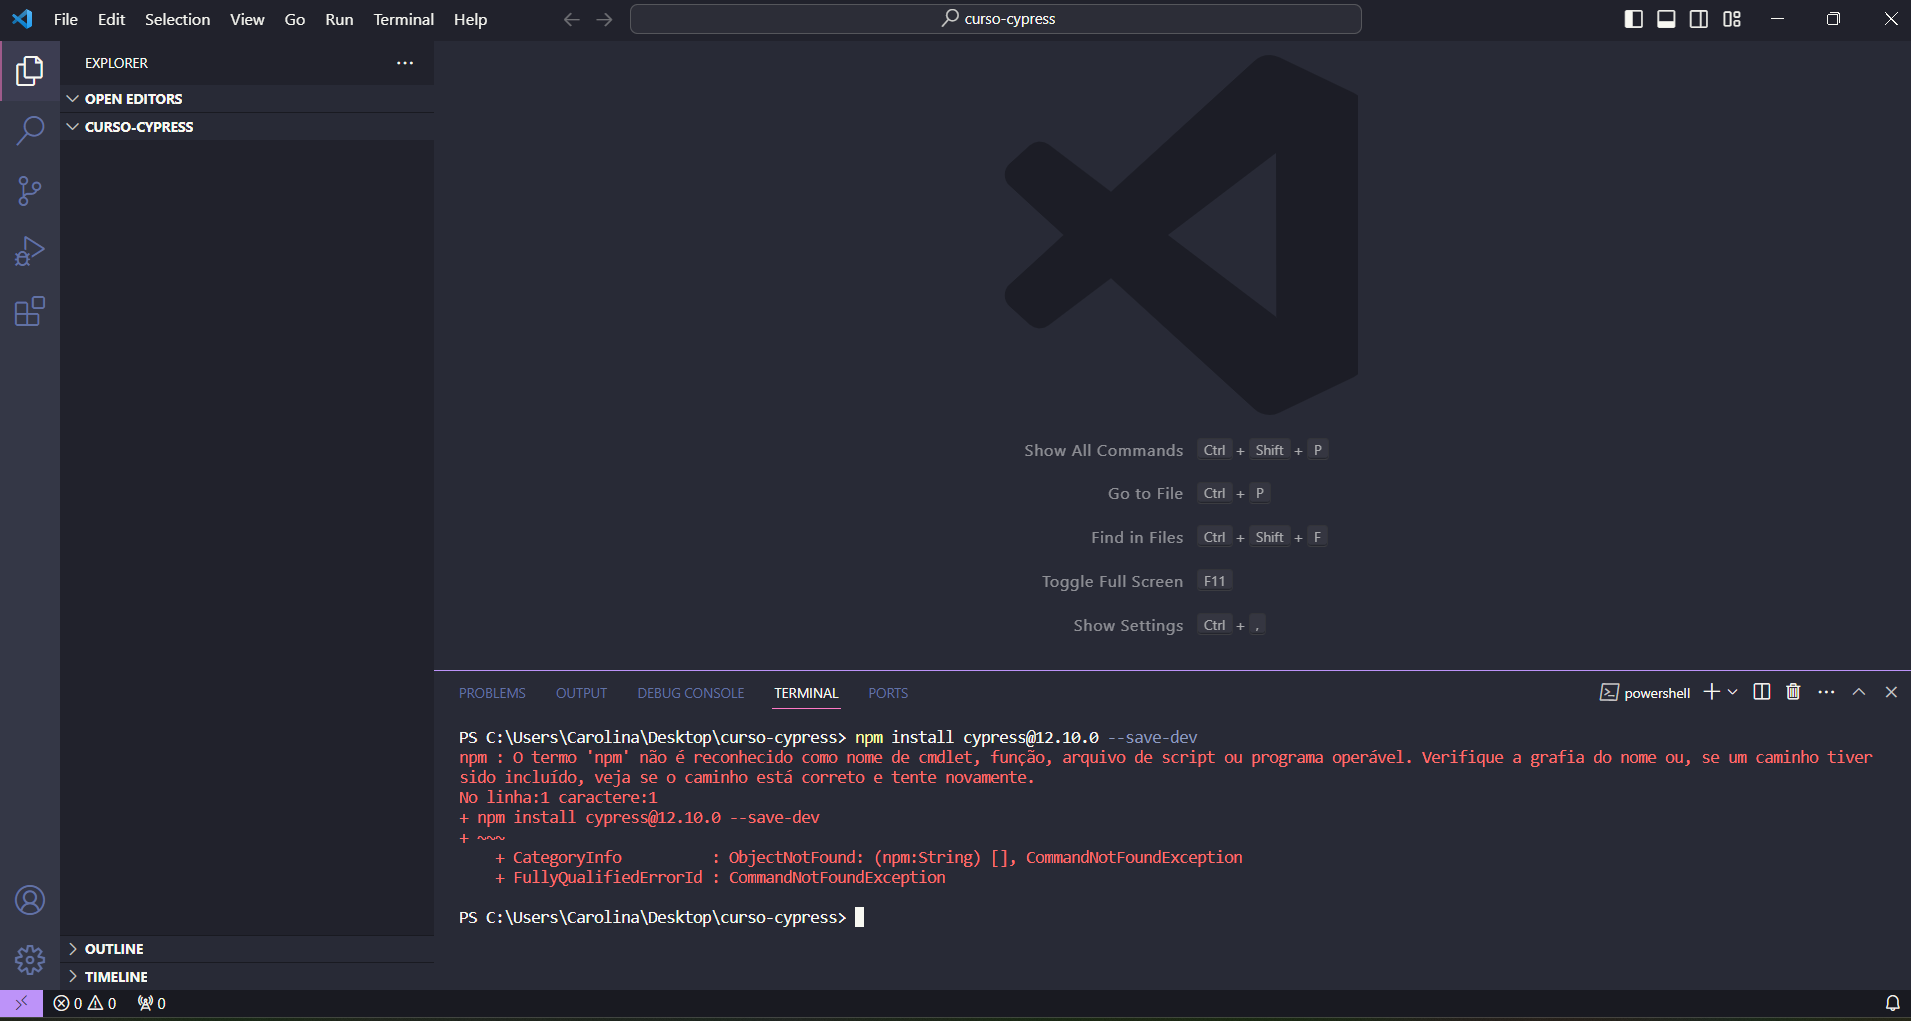This screenshot has height=1021, width=1911.
Task: Open the File menu
Action: (66, 19)
